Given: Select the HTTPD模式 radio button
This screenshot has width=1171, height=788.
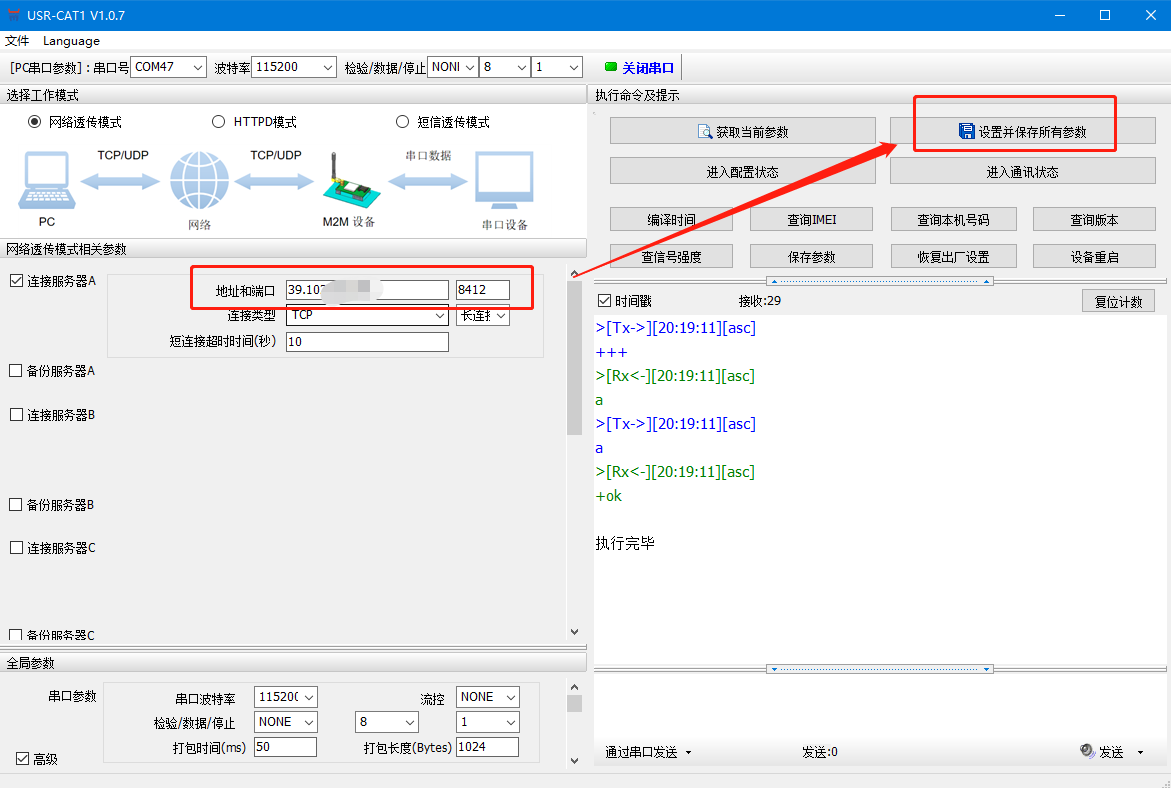Looking at the screenshot, I should point(219,122).
